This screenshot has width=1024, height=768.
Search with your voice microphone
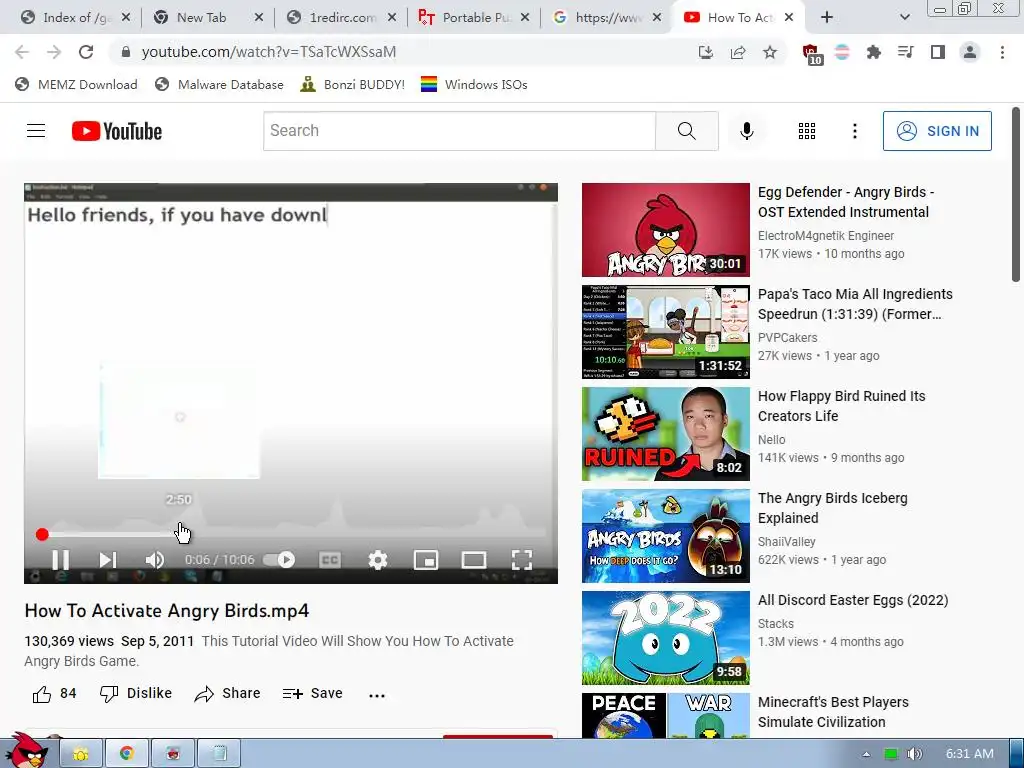[x=746, y=131]
